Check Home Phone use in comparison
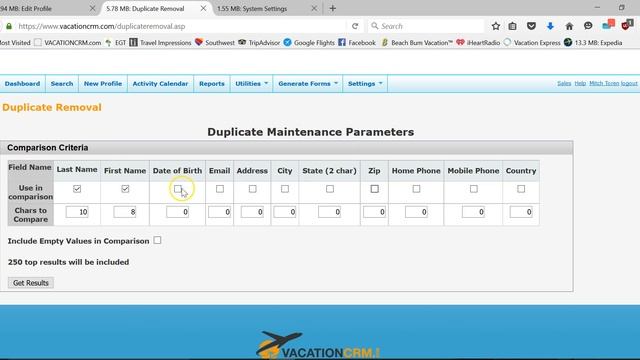 [416, 189]
